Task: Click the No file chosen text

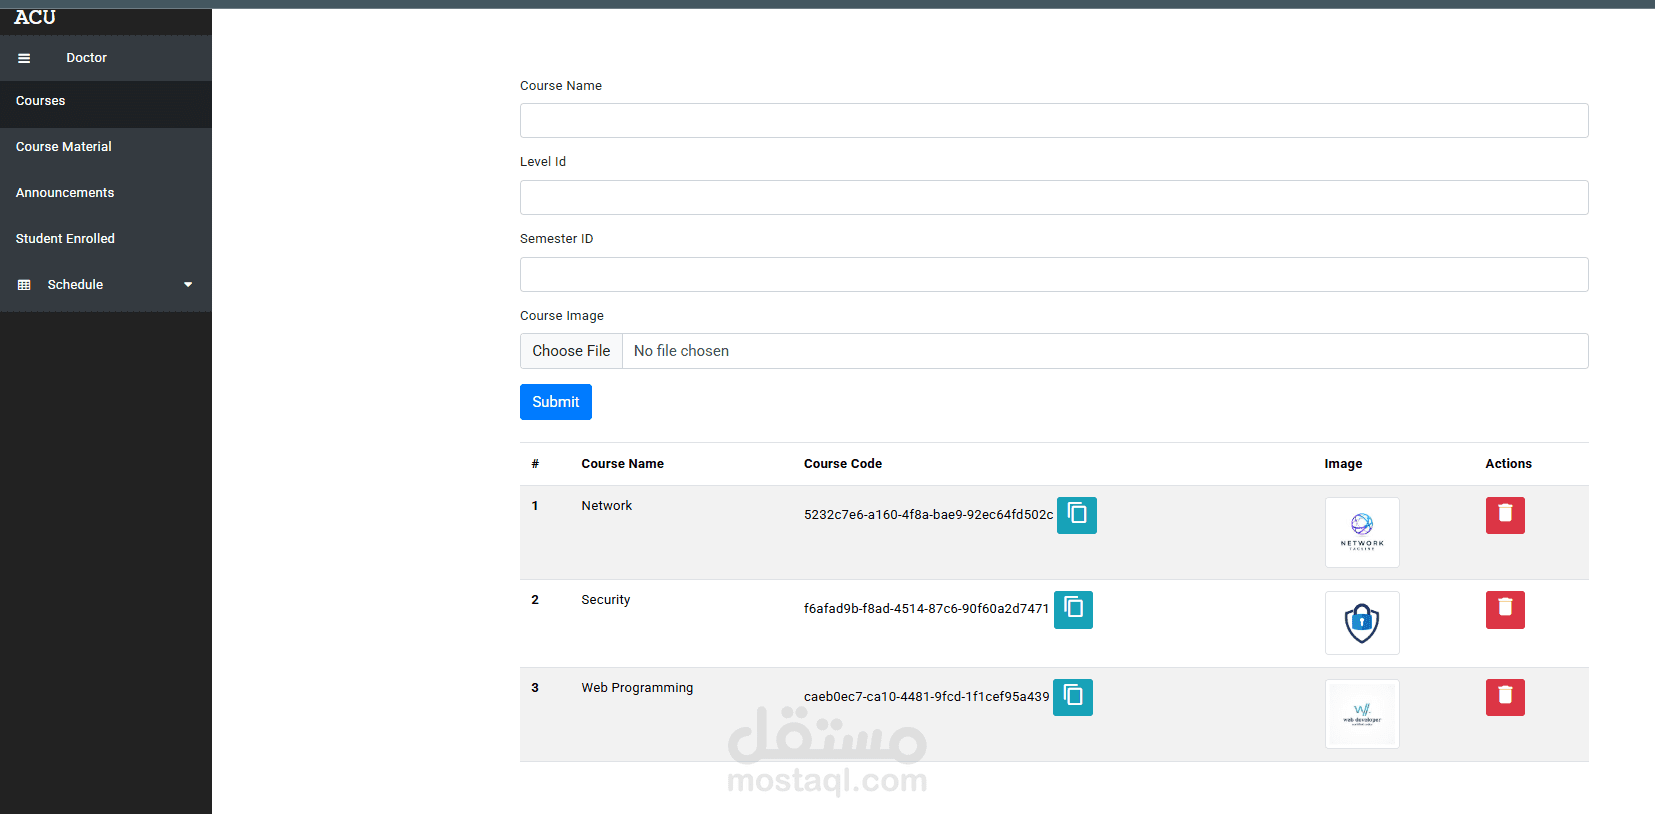Action: pos(681,351)
